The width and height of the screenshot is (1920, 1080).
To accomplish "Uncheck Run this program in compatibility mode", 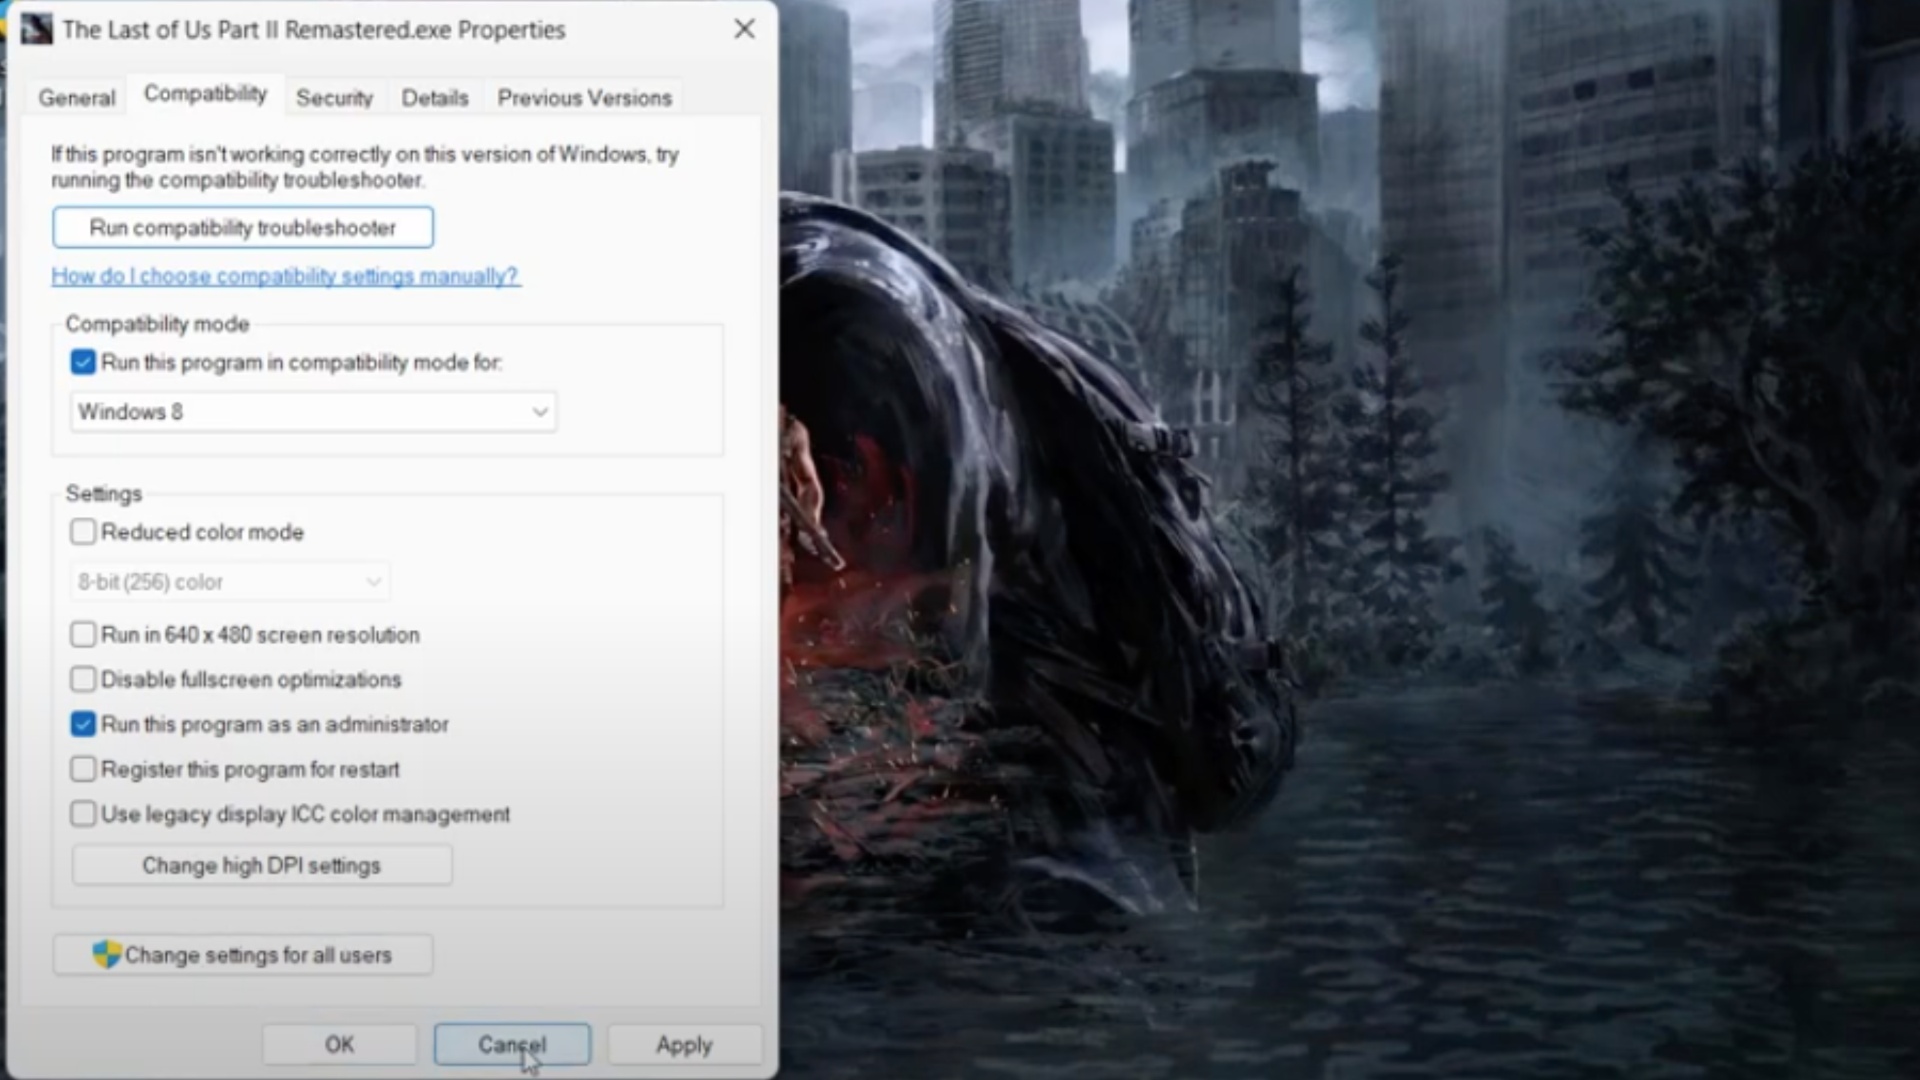I will 83,362.
